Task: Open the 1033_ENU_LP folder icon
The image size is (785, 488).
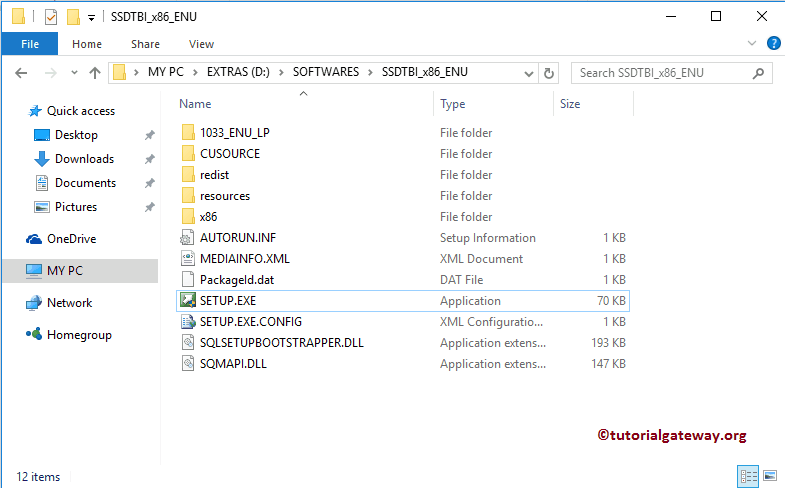Action: 188,133
